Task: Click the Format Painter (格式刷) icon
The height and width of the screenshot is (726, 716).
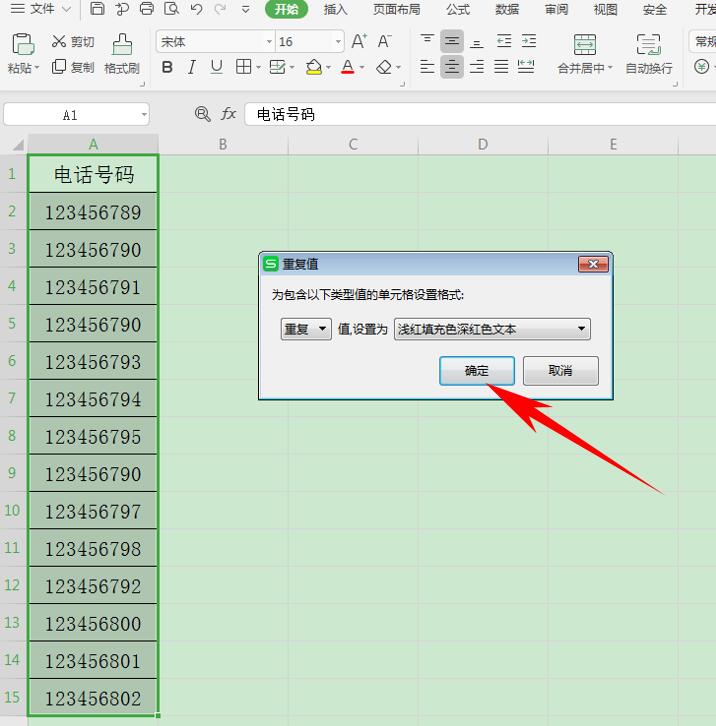Action: [122, 44]
